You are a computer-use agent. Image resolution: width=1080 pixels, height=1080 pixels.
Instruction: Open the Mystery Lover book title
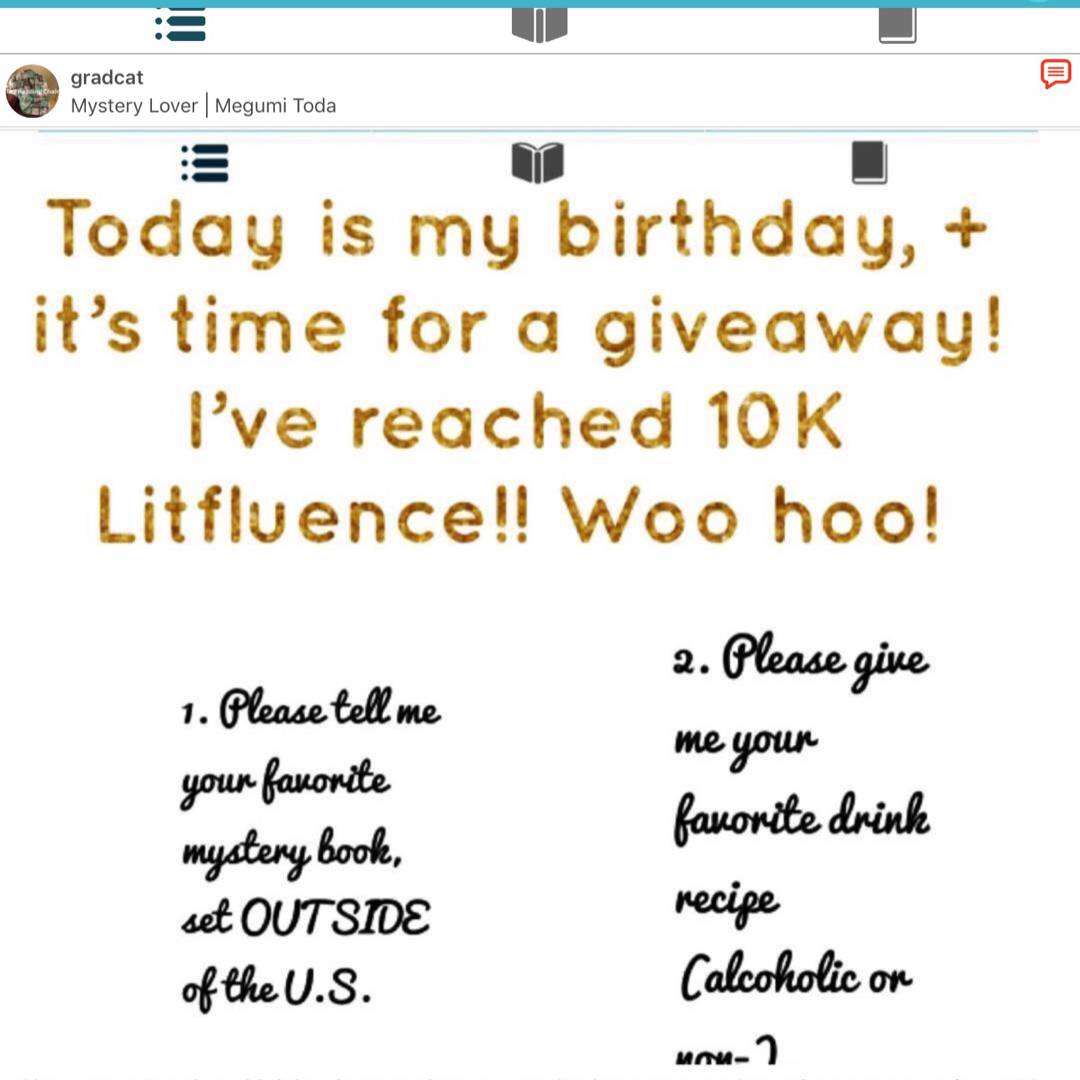134,105
